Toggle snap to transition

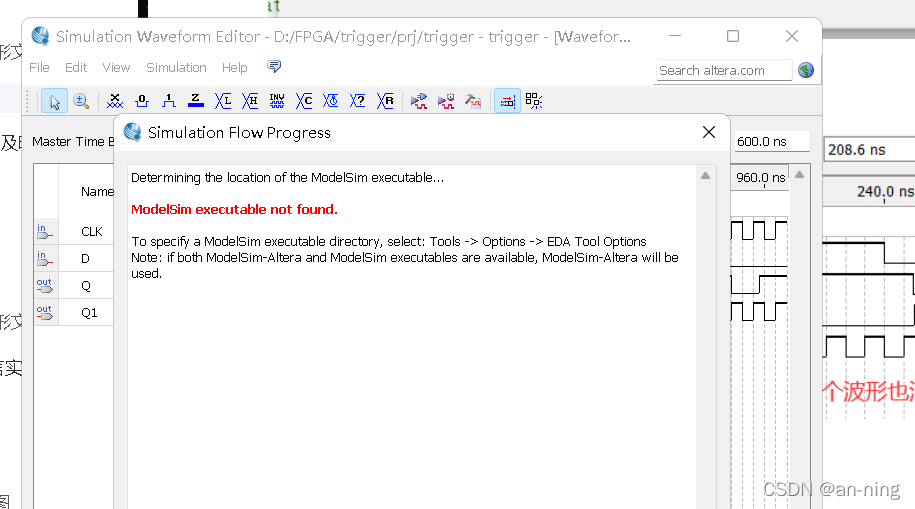(507, 101)
